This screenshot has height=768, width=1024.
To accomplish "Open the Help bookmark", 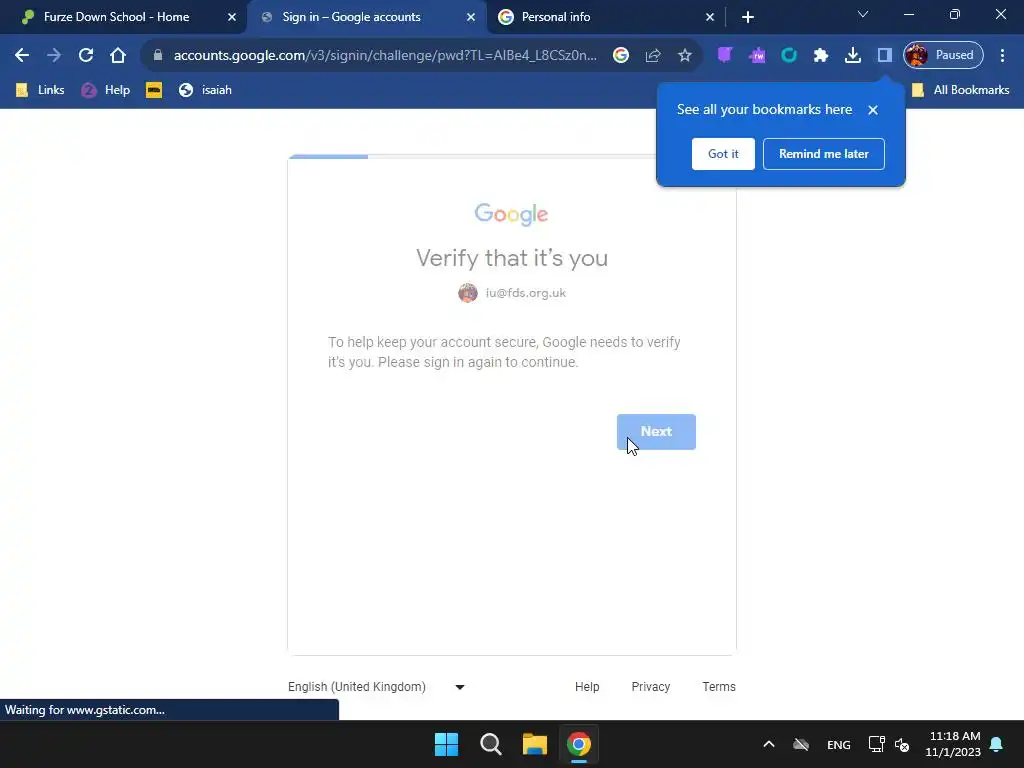I will tap(106, 90).
